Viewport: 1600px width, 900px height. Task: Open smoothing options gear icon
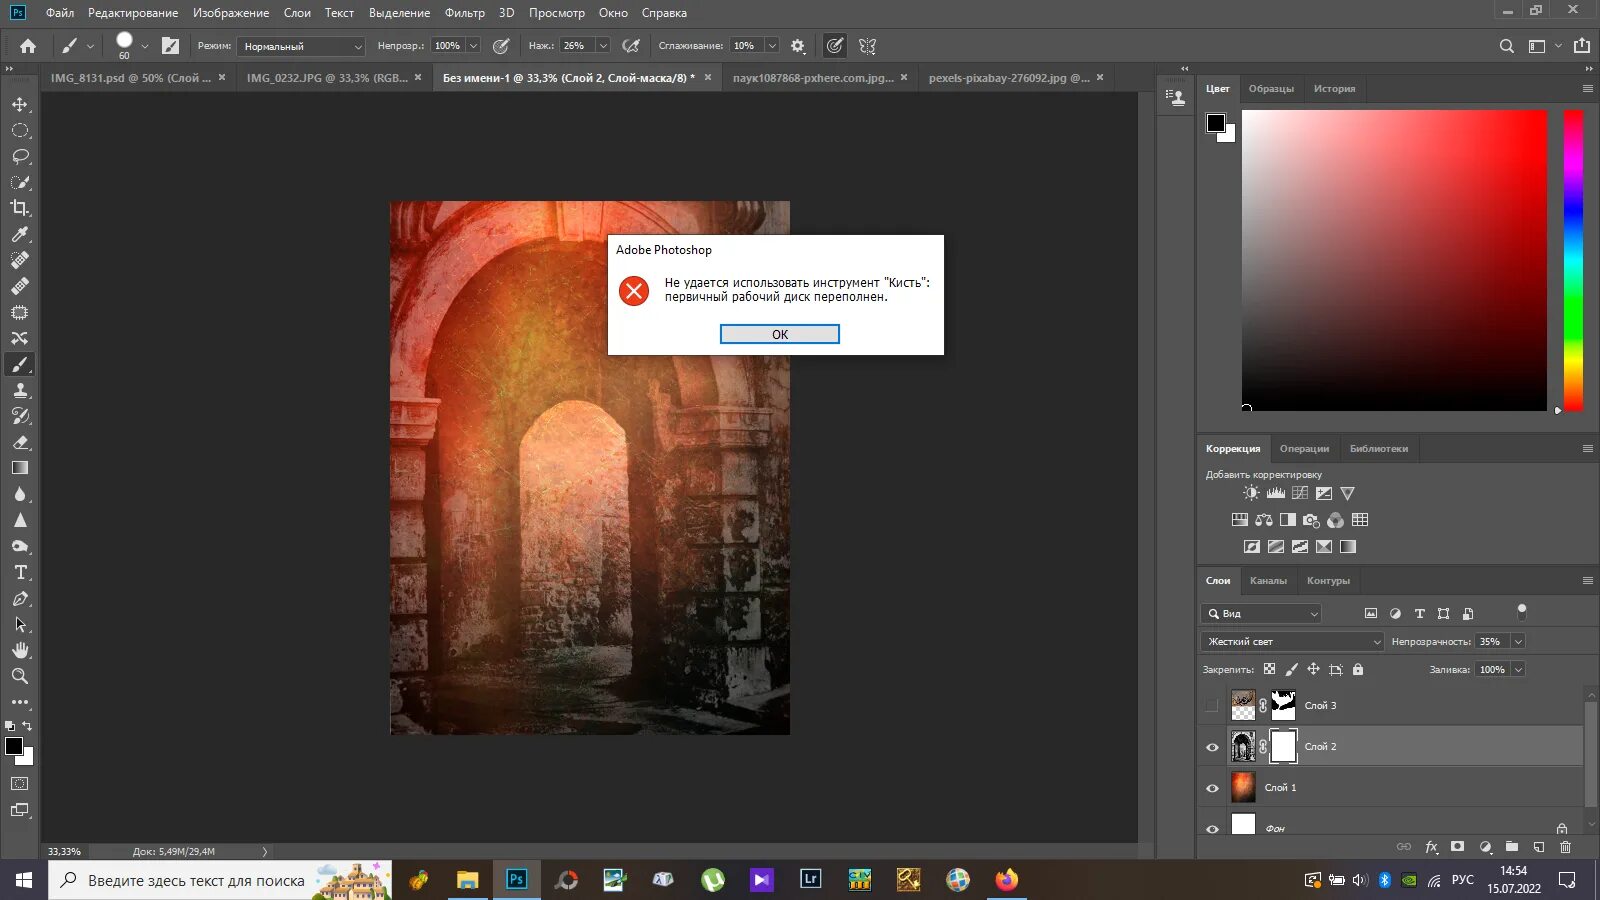pos(797,46)
